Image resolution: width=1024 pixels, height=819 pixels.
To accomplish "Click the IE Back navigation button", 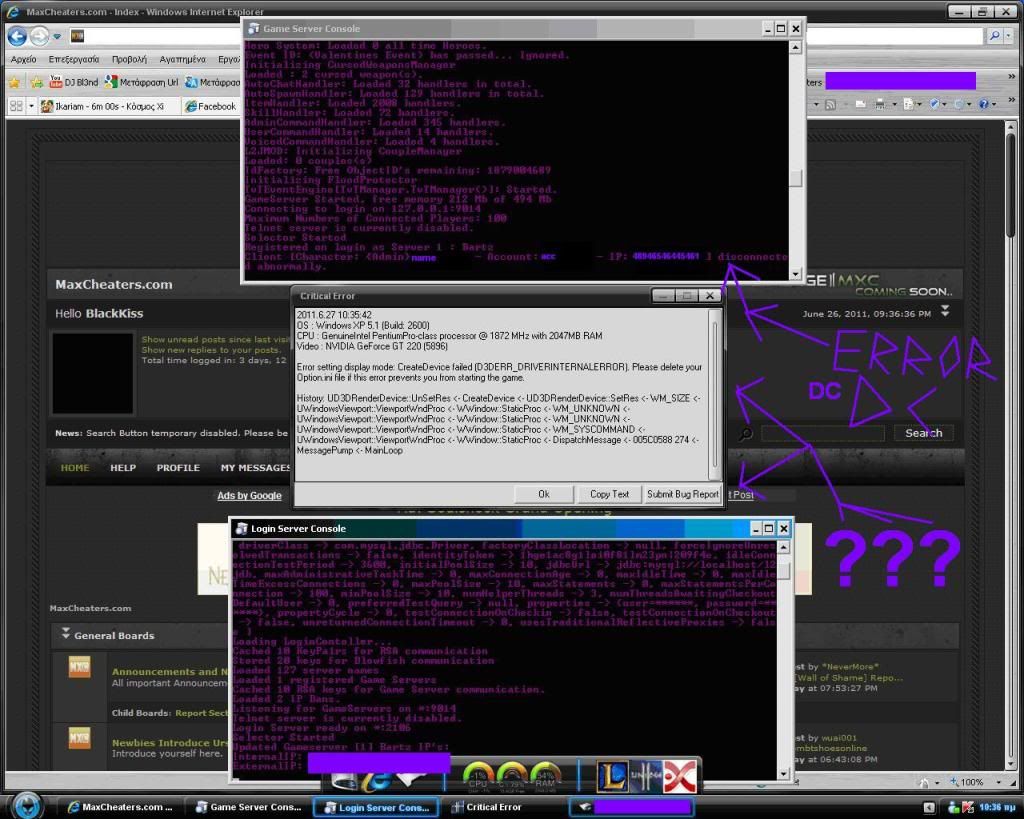I will point(18,36).
